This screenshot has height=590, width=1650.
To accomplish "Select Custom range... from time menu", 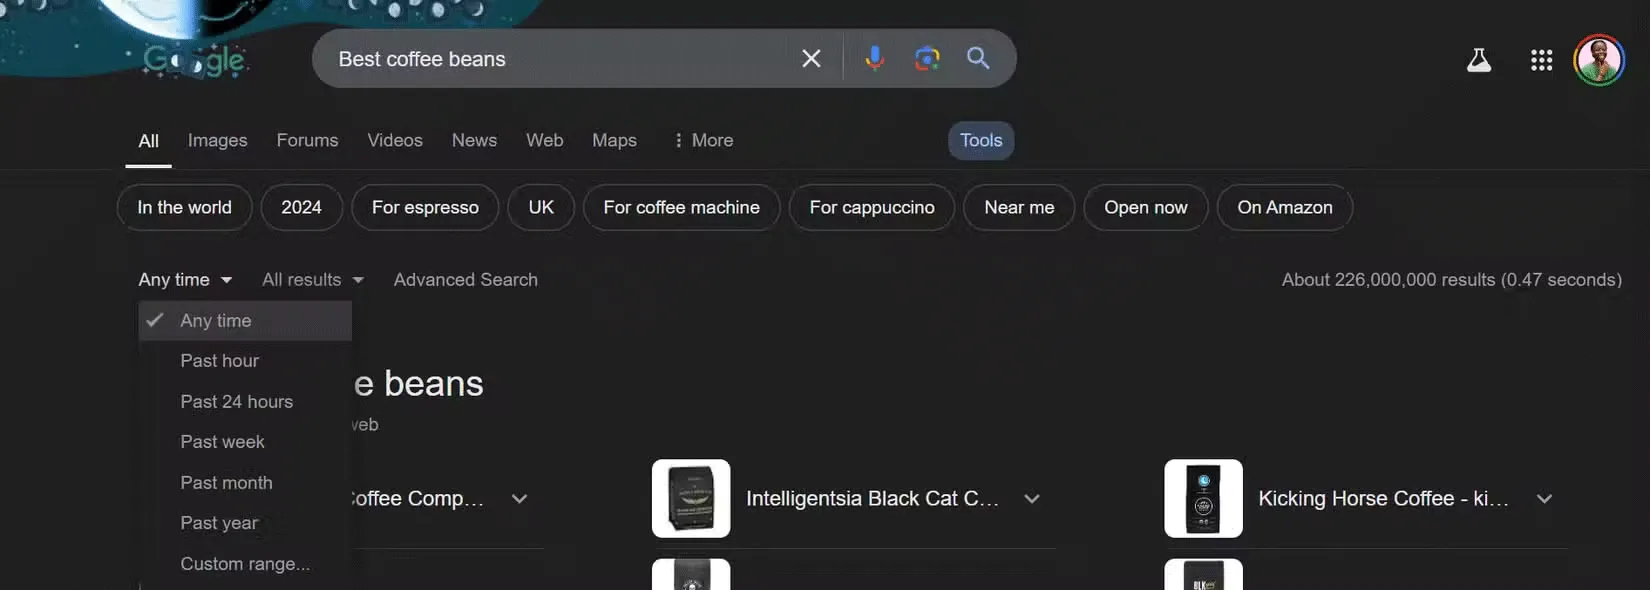I will click(245, 564).
